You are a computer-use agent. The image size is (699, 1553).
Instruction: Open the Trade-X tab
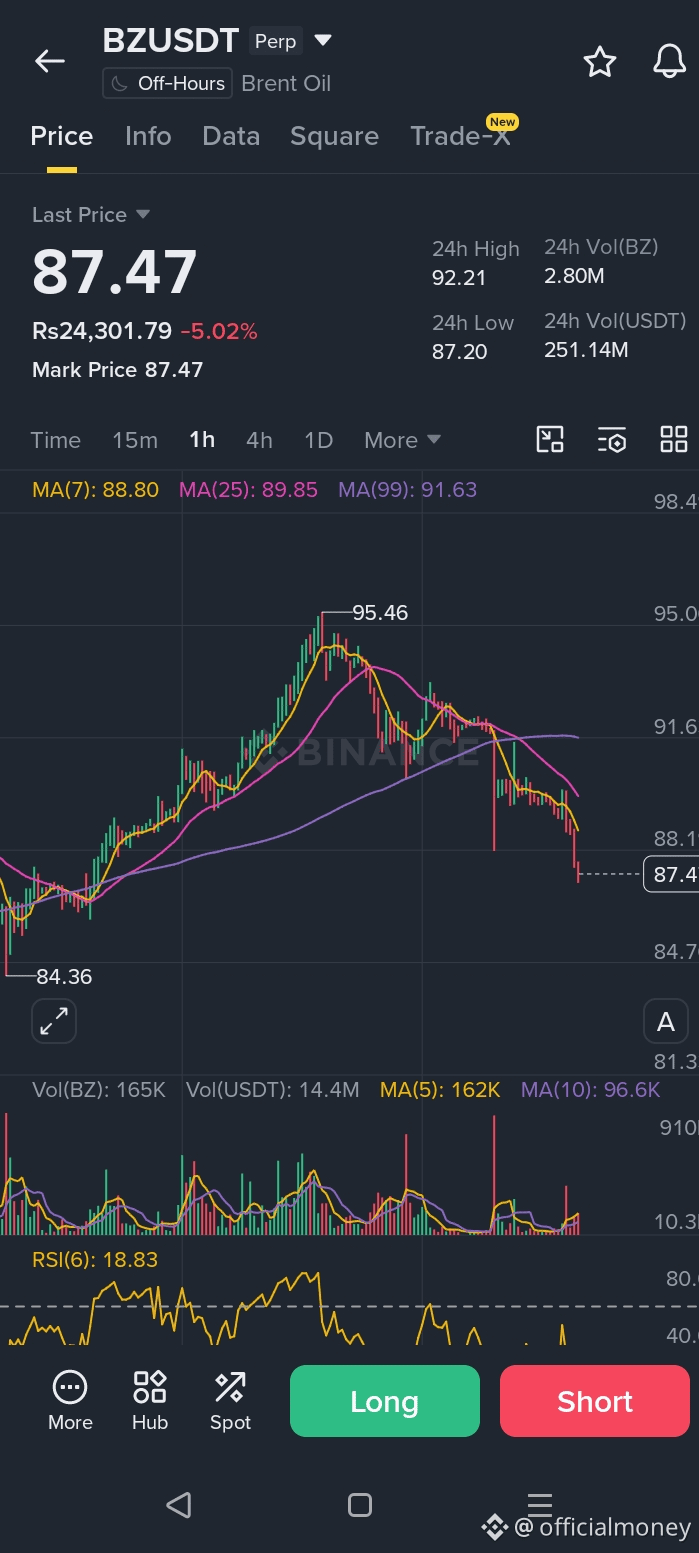(461, 137)
